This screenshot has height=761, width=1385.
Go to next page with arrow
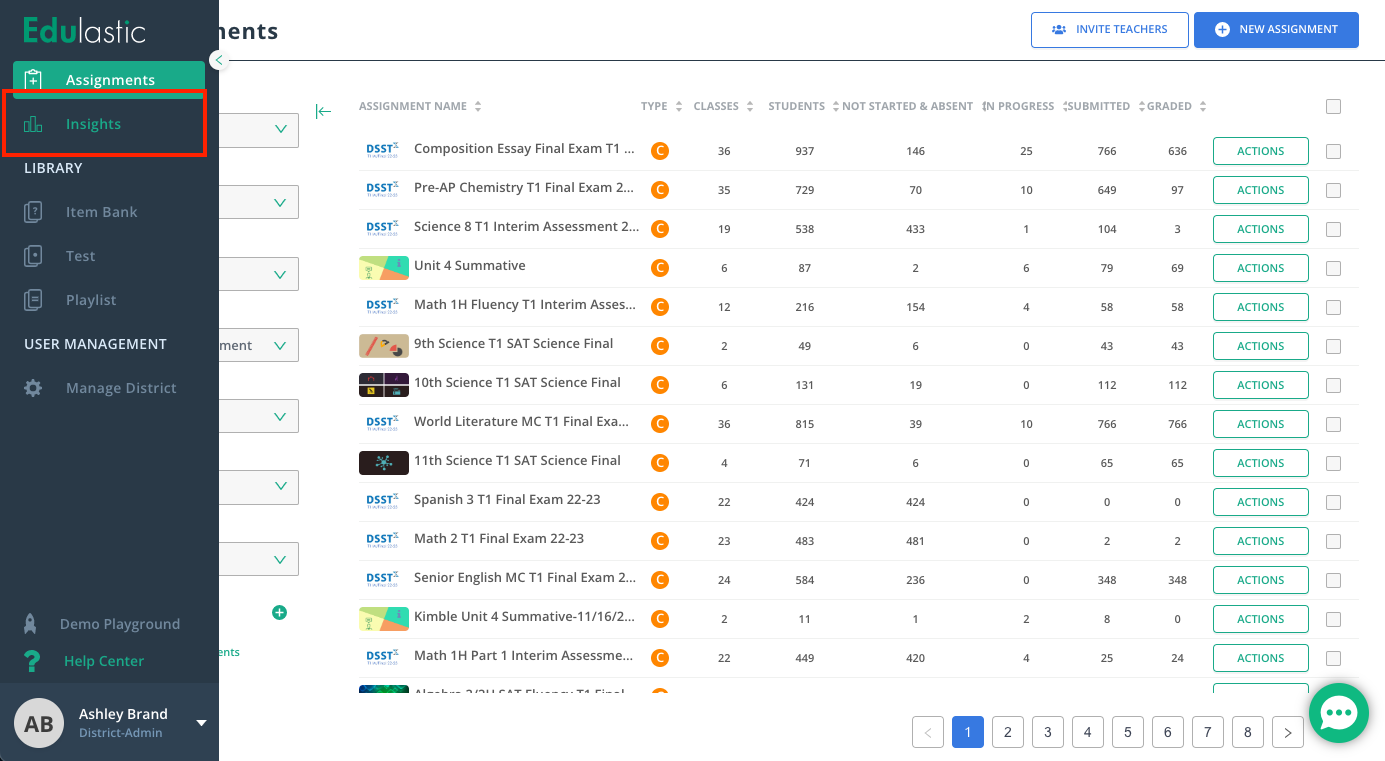pyautogui.click(x=1288, y=732)
